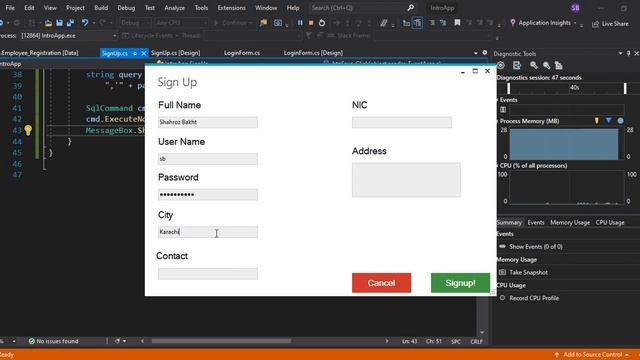Viewport: 640px width, 360px height.
Task: Click the SB user account avatar
Action: [575, 8]
